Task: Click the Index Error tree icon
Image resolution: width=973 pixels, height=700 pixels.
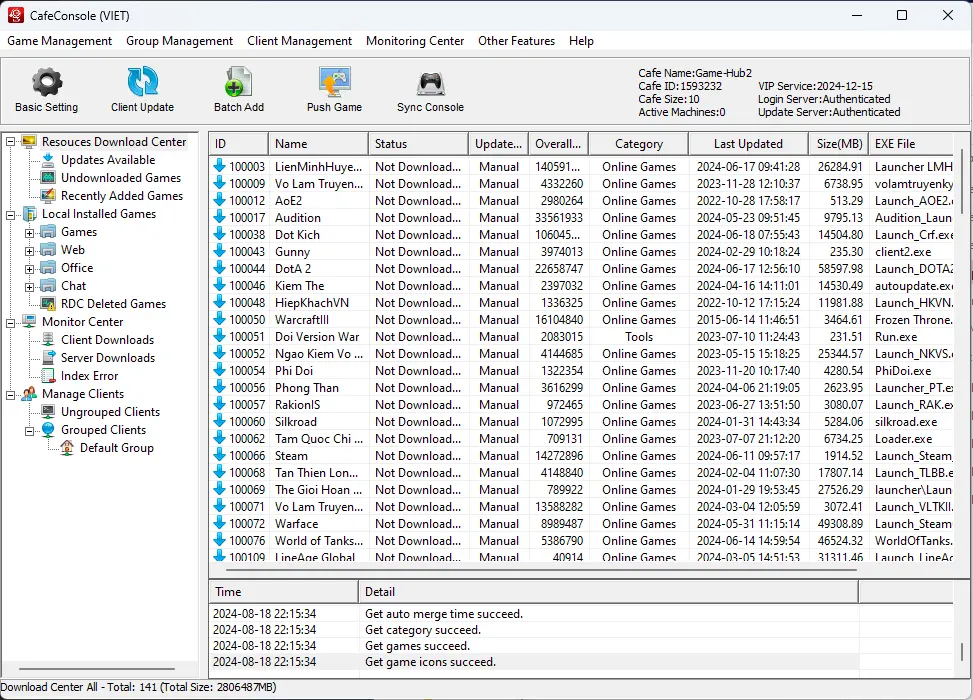Action: pyautogui.click(x=48, y=376)
